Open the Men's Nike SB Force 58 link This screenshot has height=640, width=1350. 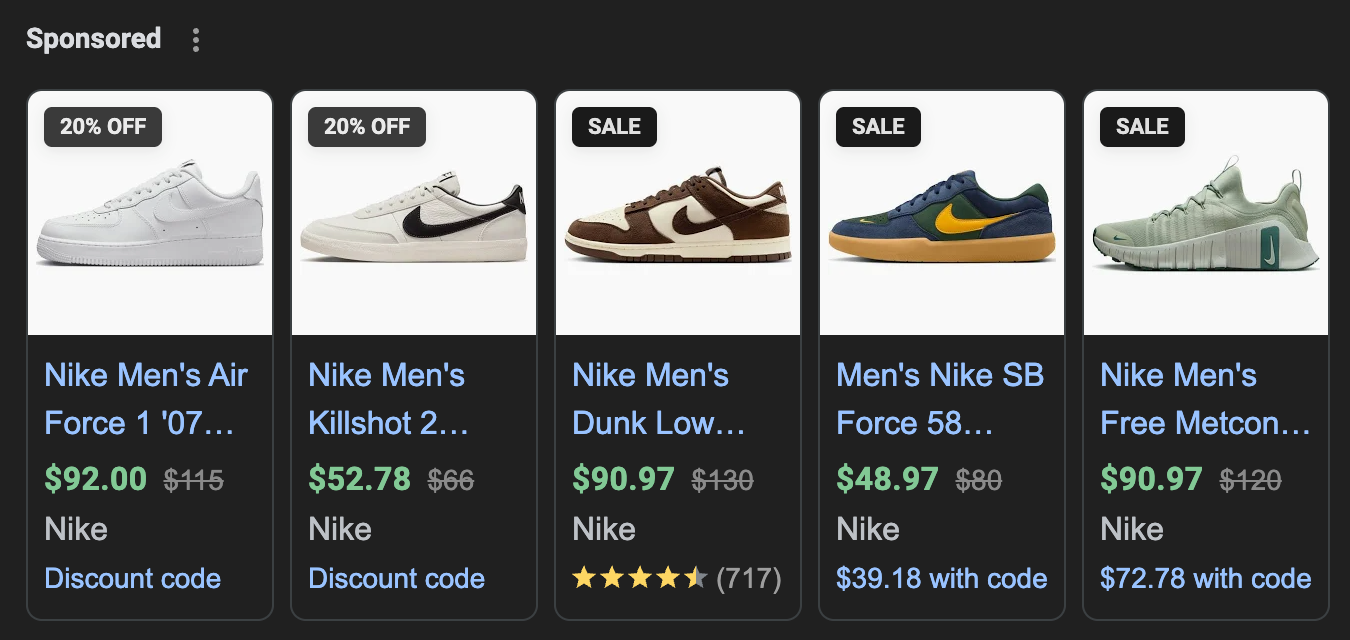[x=940, y=399]
